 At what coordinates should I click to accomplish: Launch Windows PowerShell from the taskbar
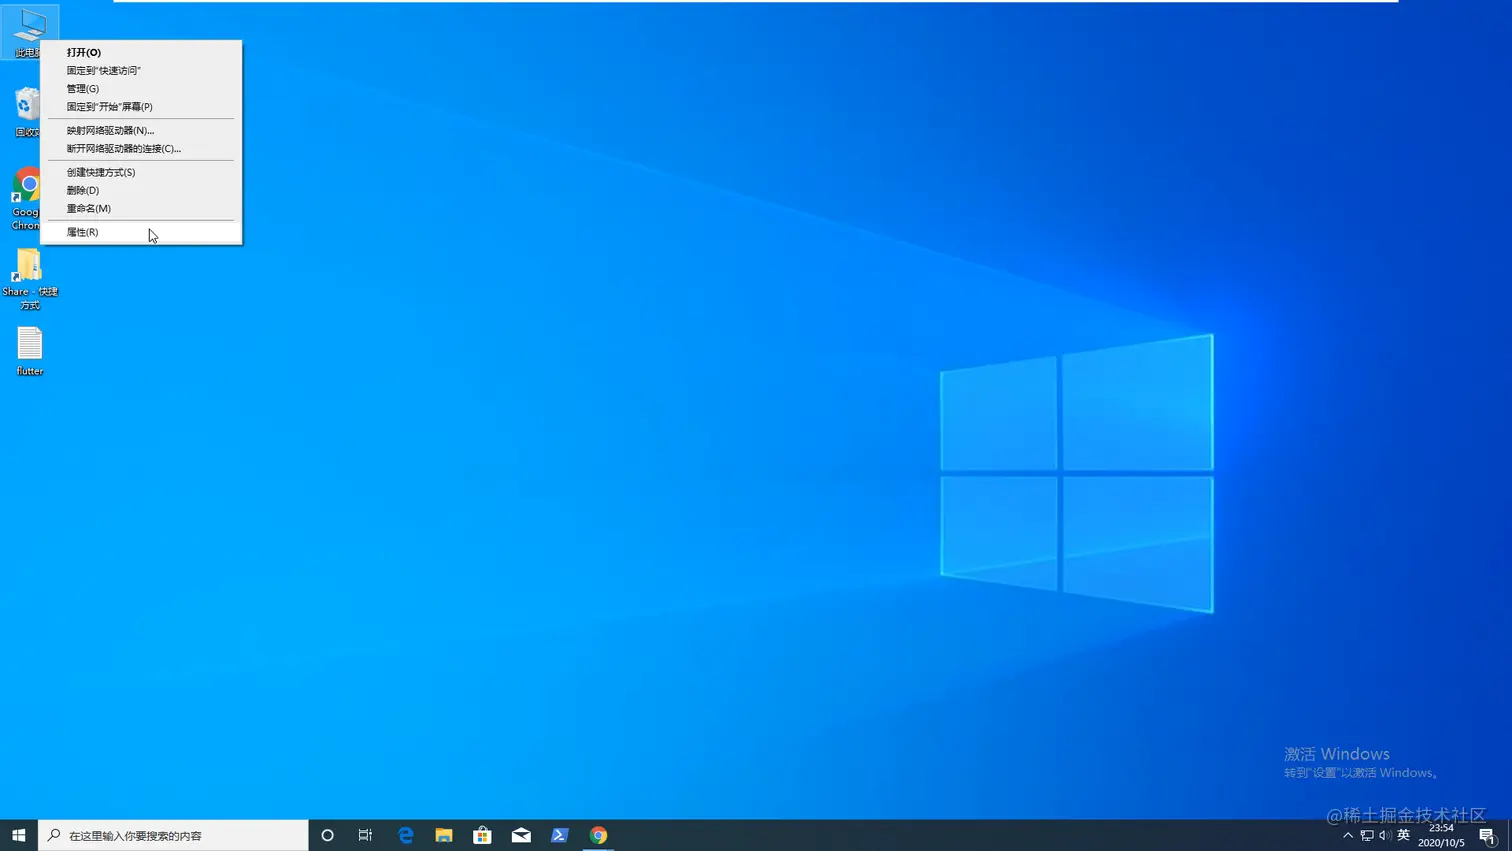point(559,835)
